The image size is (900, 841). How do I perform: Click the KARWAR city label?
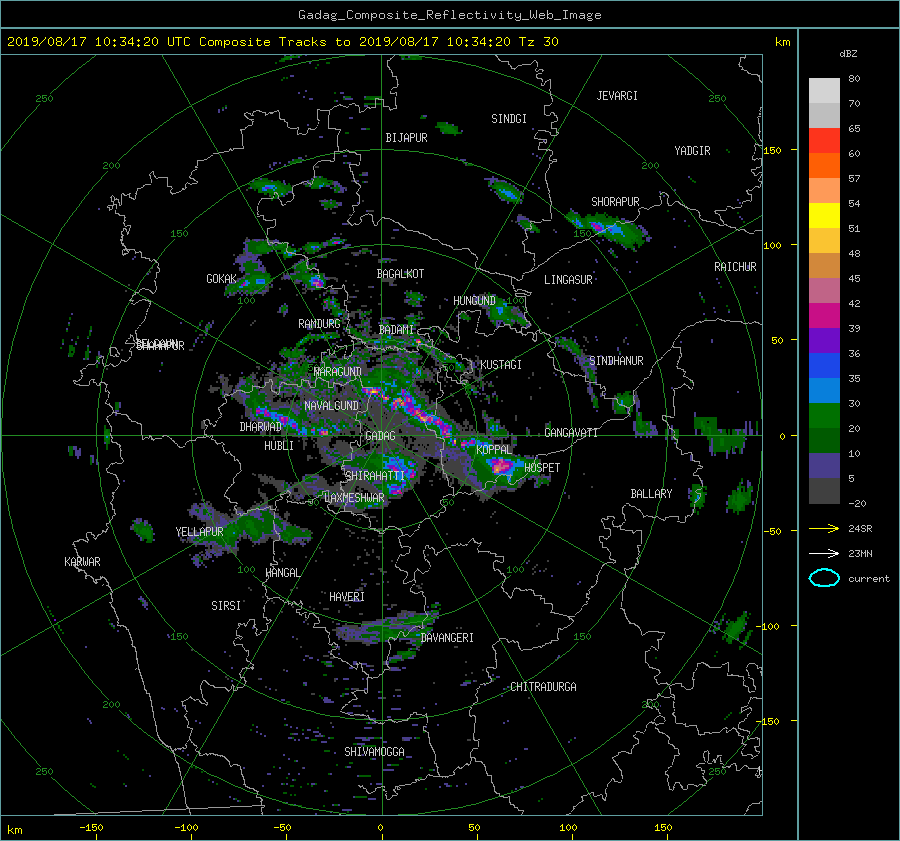click(x=82, y=561)
